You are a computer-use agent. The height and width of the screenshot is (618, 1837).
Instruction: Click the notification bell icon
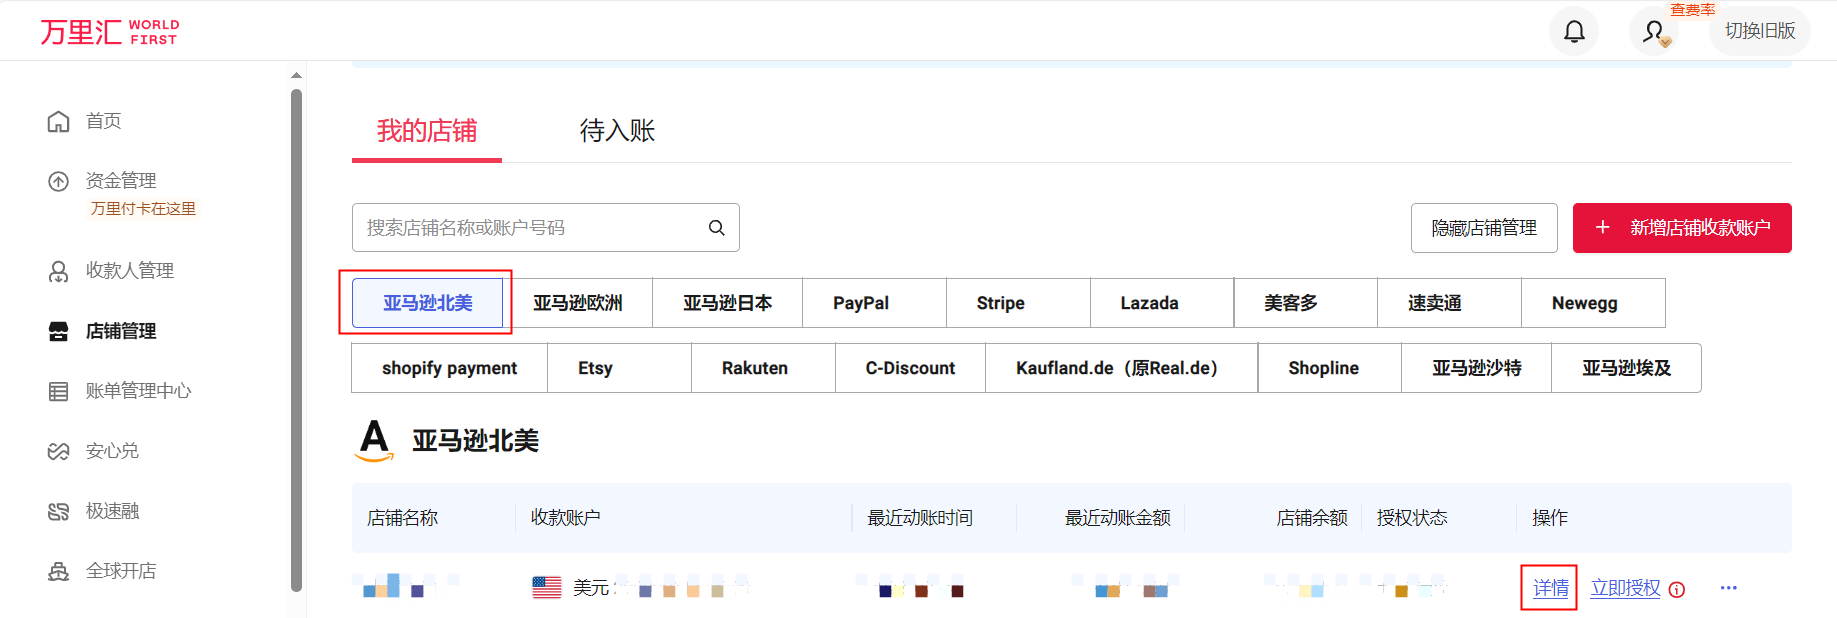(1574, 32)
